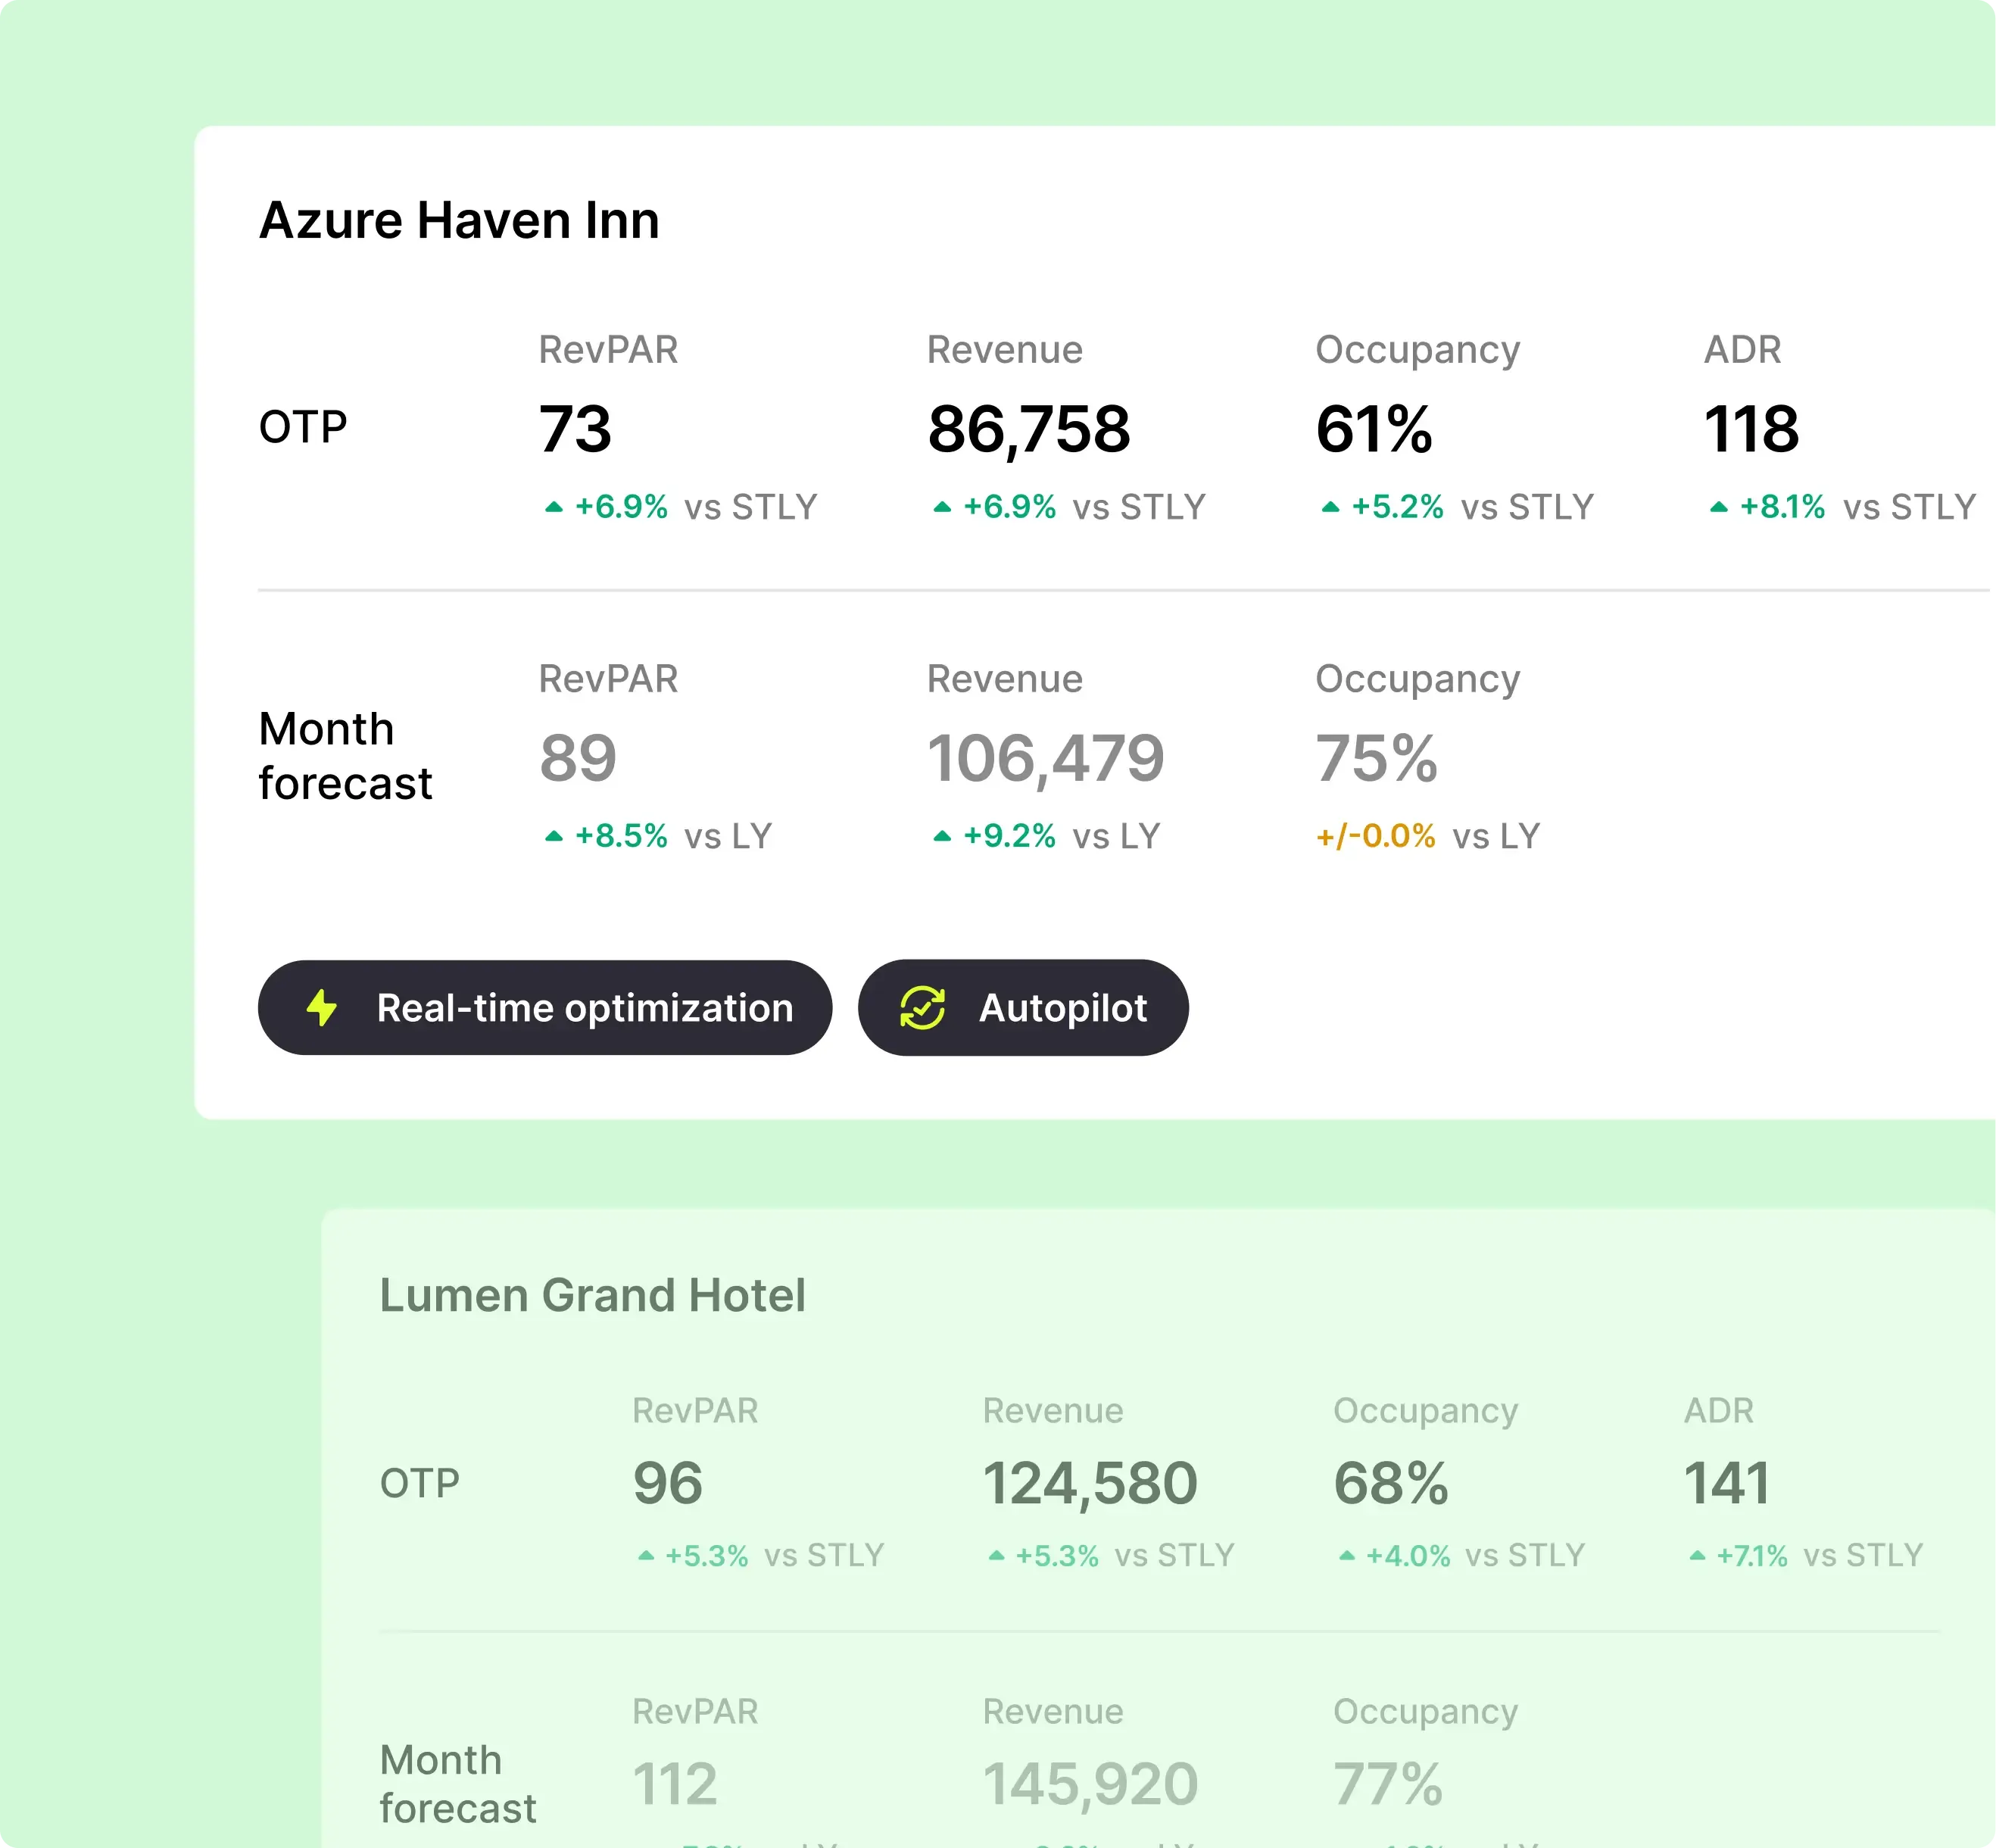The image size is (1996, 1848).
Task: Select Azure Haven forecast occupancy 75%
Action: 1377,758
